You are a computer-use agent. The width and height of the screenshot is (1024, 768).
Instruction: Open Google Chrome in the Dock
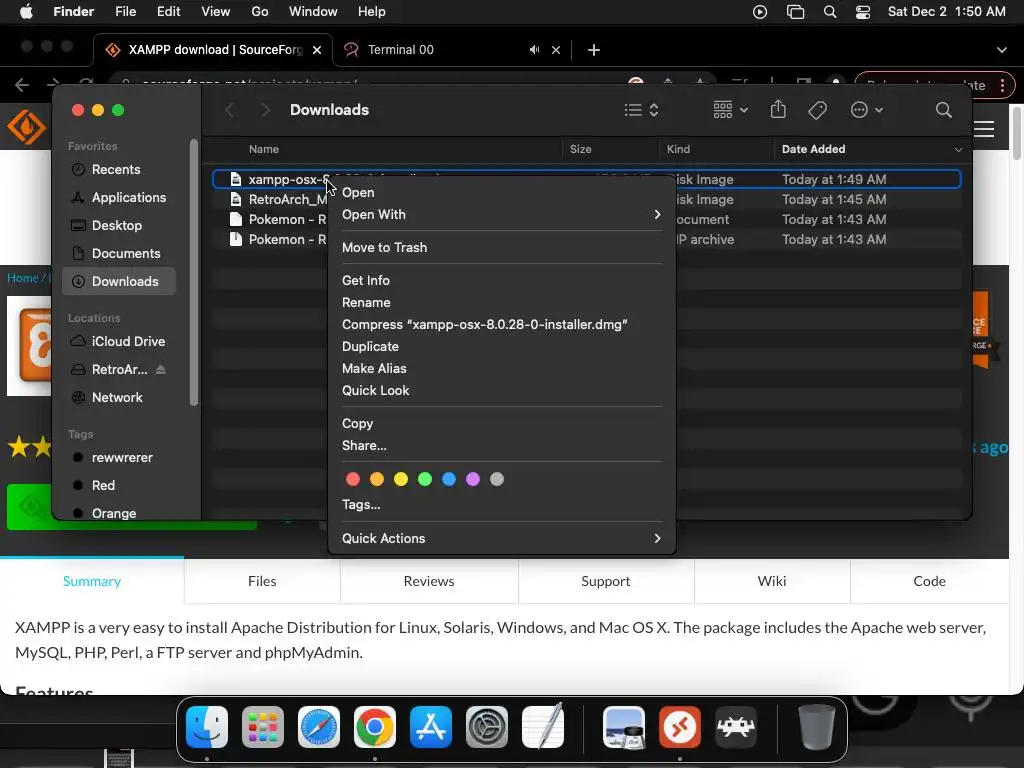click(375, 727)
